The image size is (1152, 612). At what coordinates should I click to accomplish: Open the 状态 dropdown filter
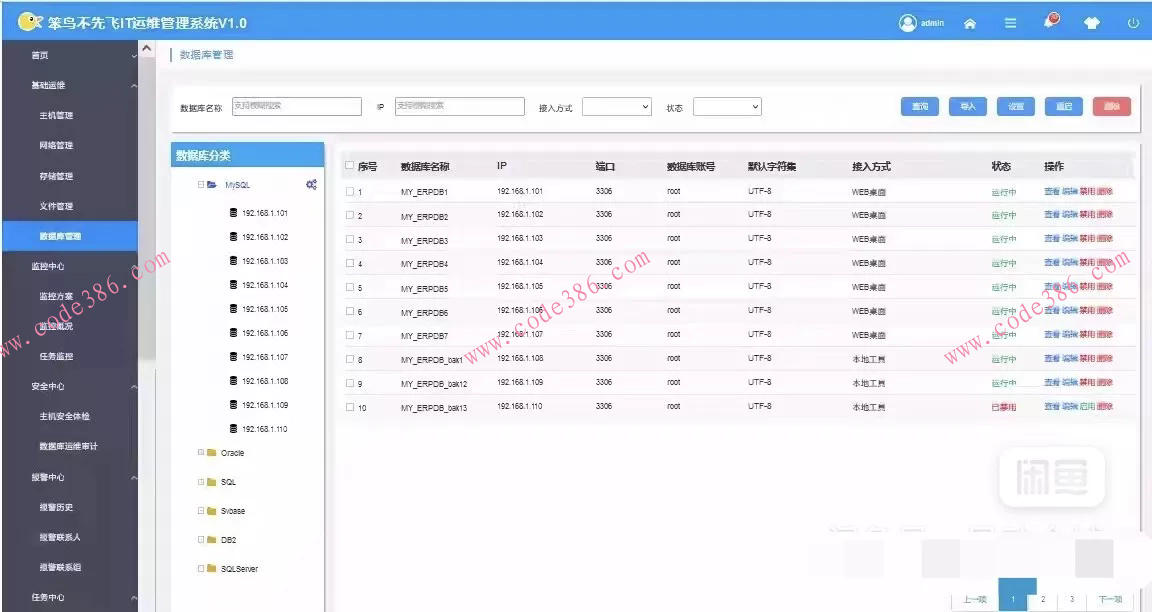[x=727, y=106]
